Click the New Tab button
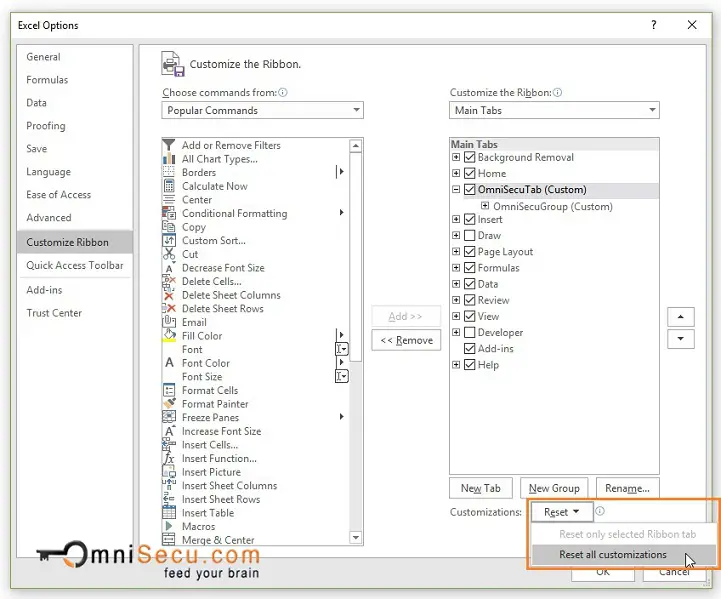This screenshot has height=599, width=721. click(481, 488)
